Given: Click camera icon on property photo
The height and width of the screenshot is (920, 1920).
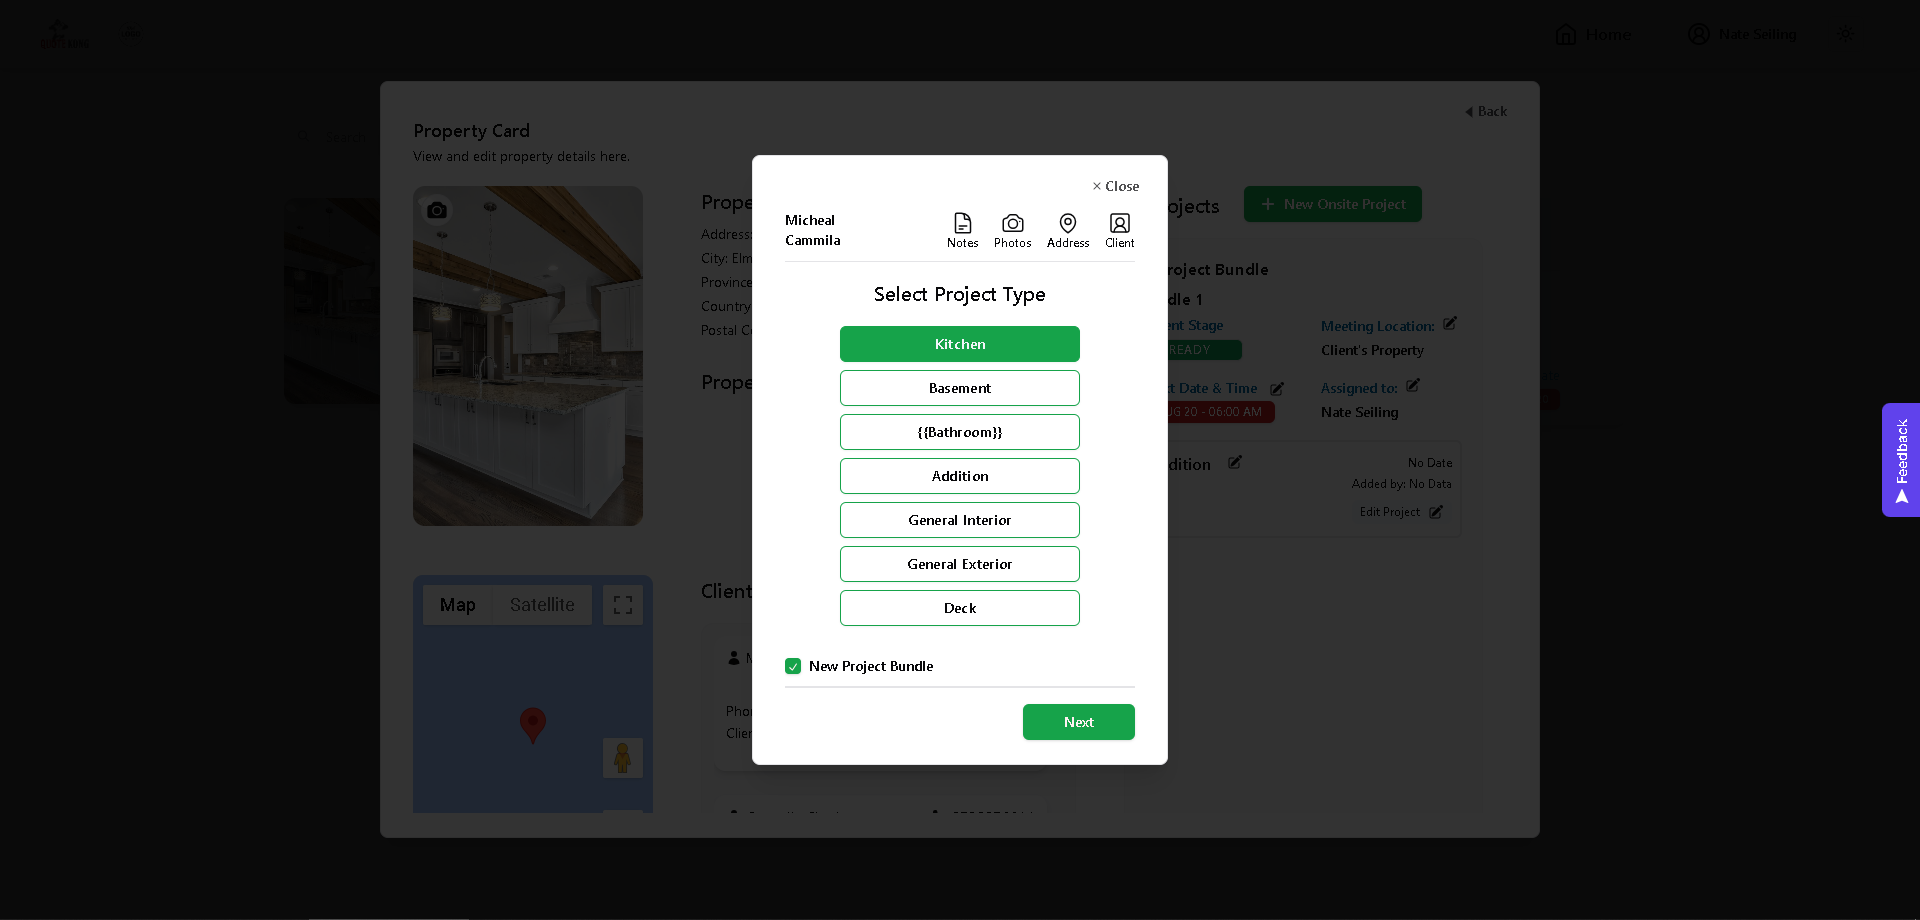Looking at the screenshot, I should [437, 211].
